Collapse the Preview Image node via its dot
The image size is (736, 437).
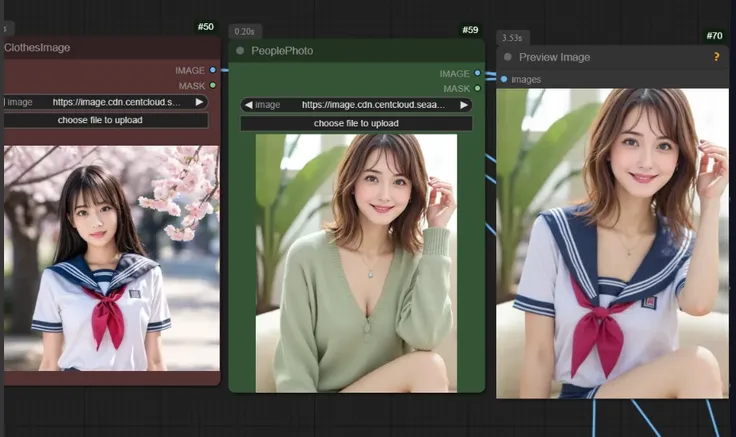[x=508, y=58]
